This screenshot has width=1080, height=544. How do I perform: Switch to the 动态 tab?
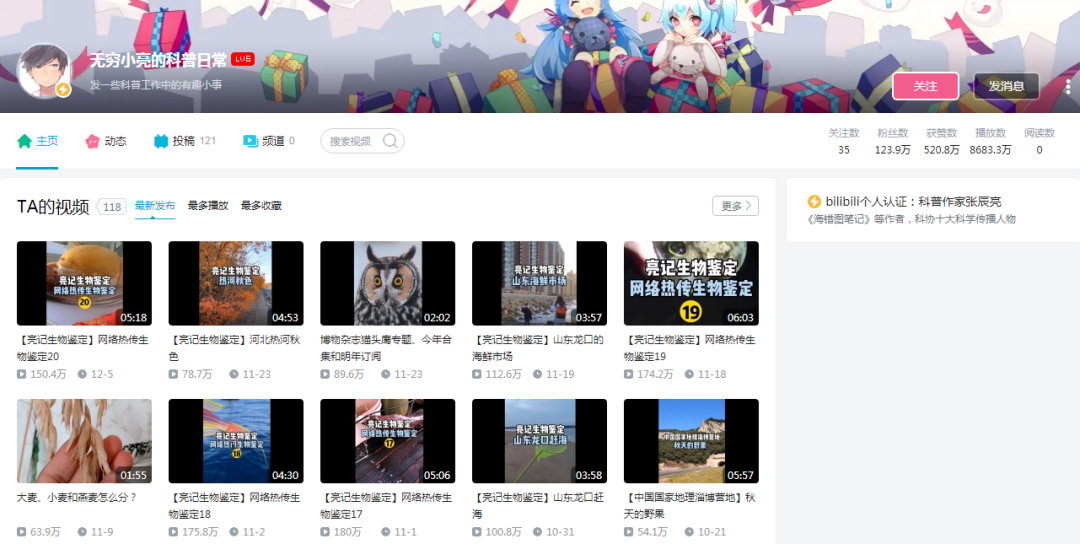click(x=115, y=141)
